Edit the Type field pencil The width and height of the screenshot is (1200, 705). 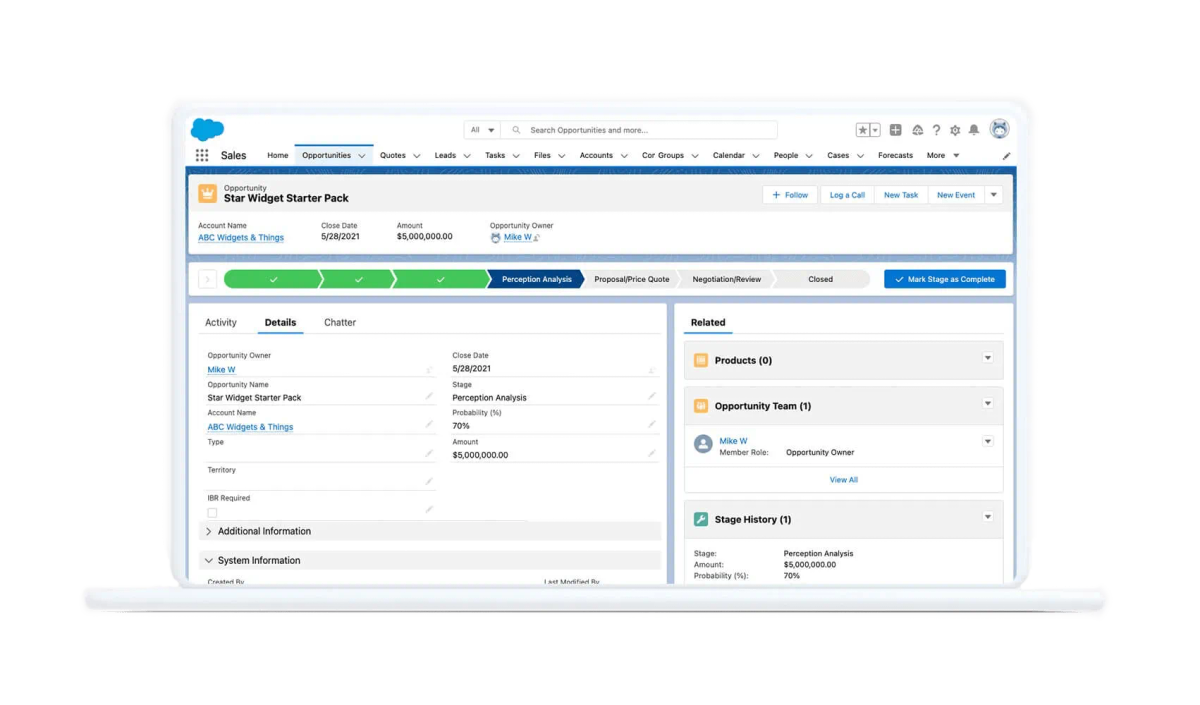point(429,453)
